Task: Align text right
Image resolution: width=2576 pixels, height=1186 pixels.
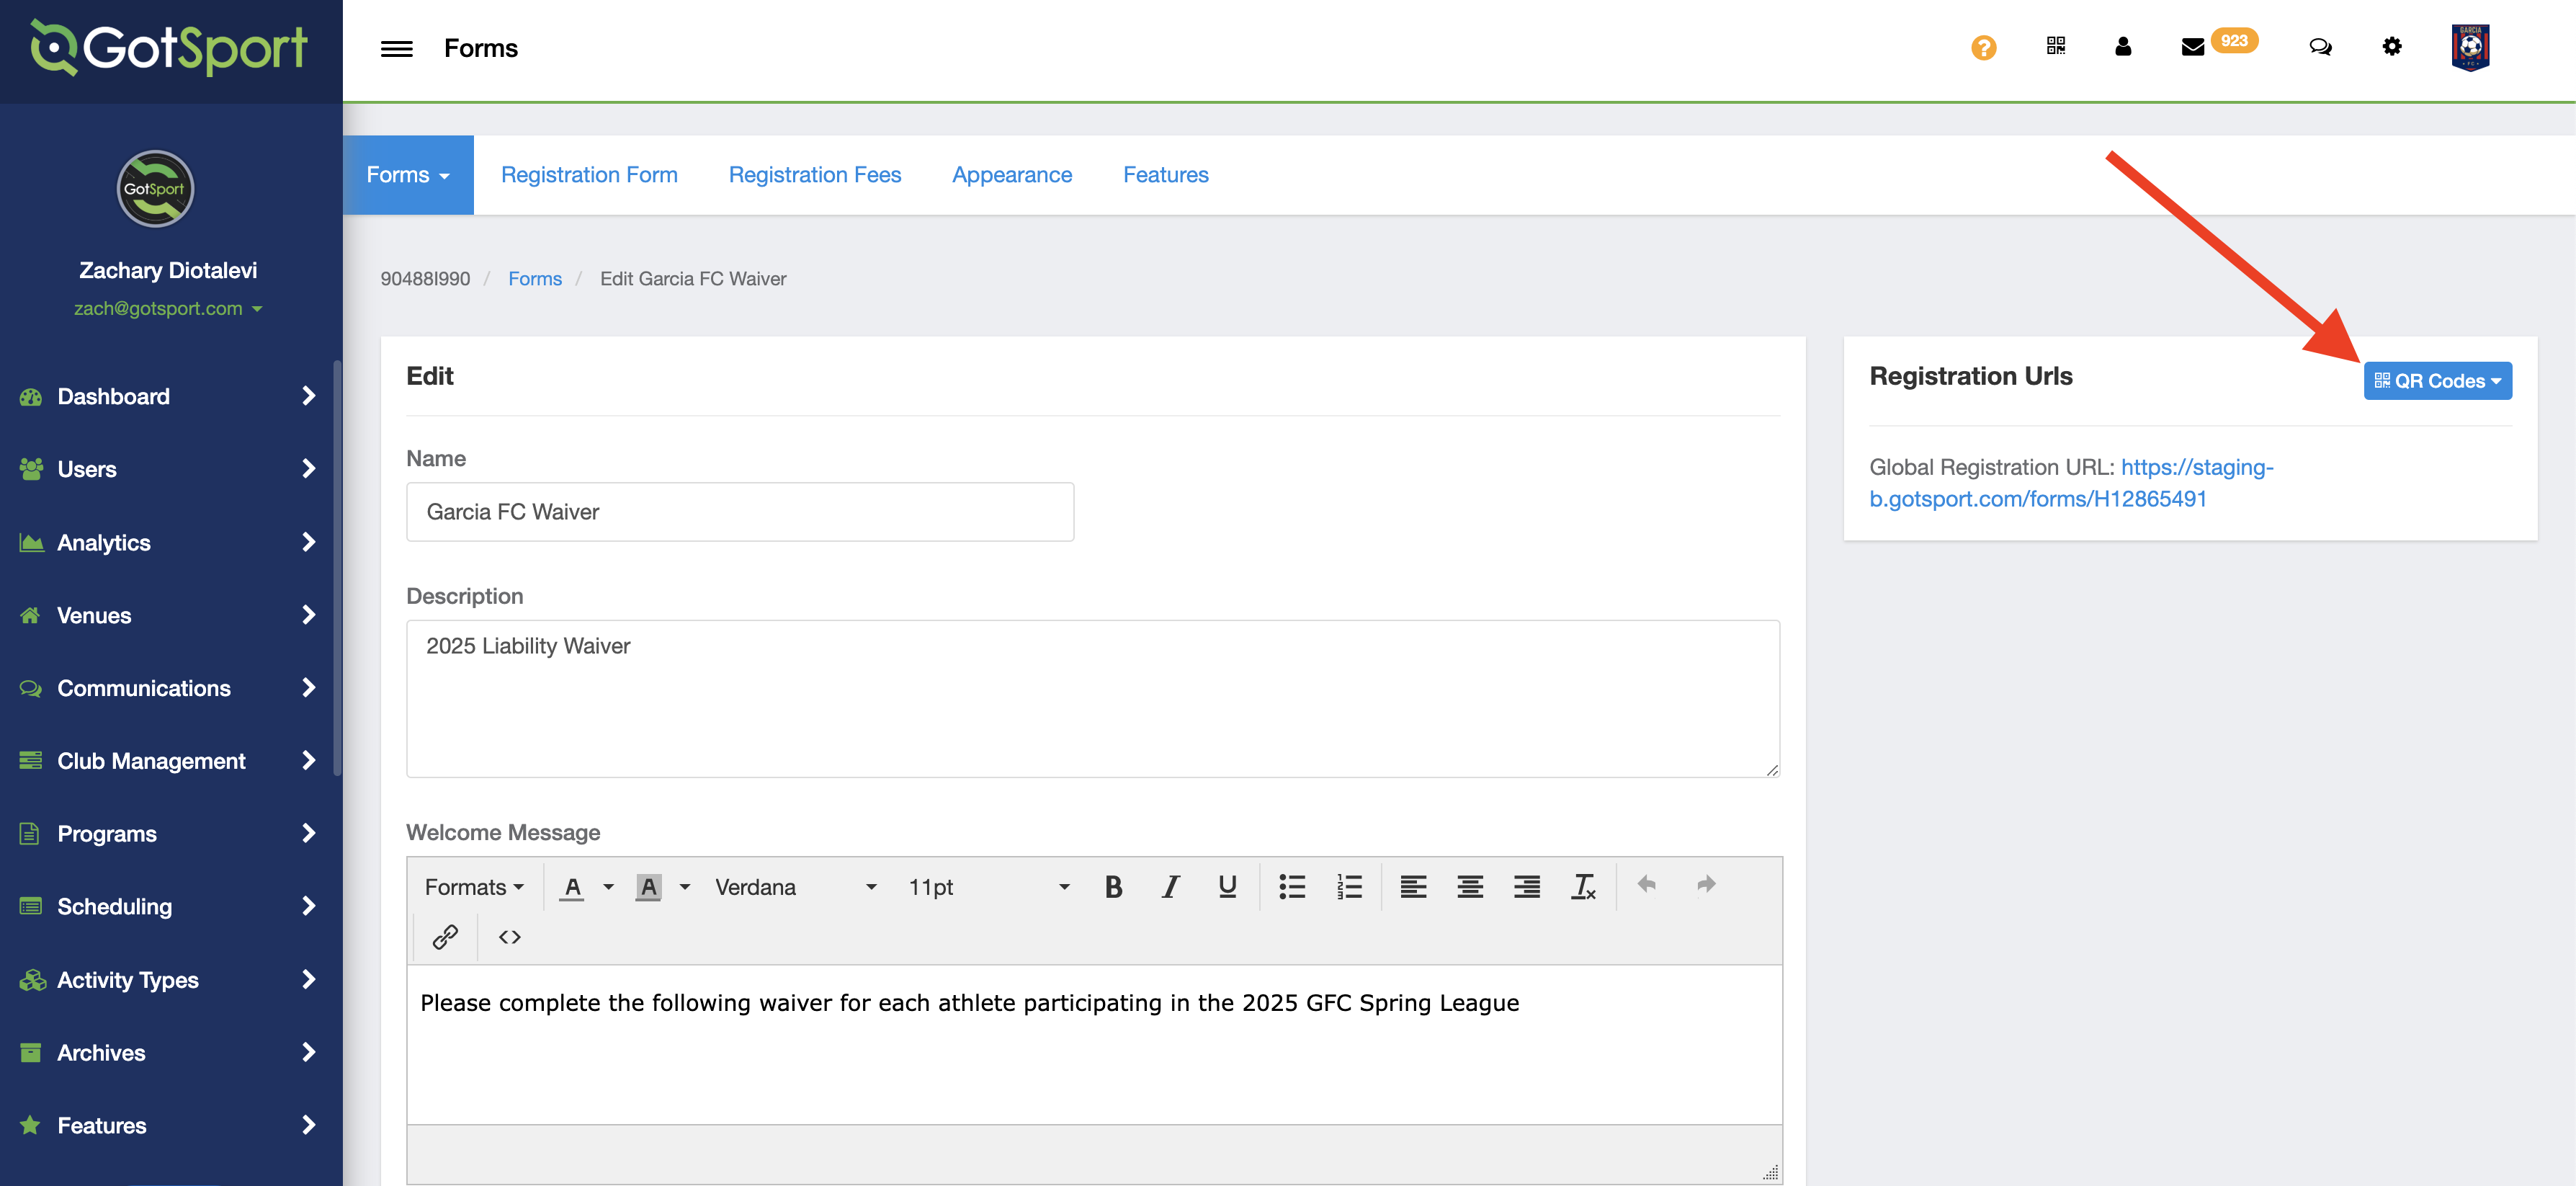Action: click(x=1526, y=887)
